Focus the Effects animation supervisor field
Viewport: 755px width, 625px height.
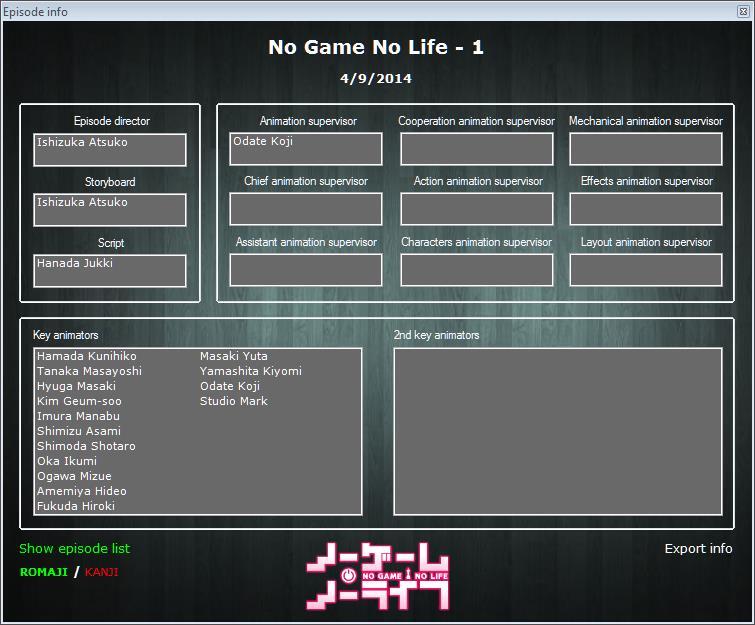pos(646,209)
